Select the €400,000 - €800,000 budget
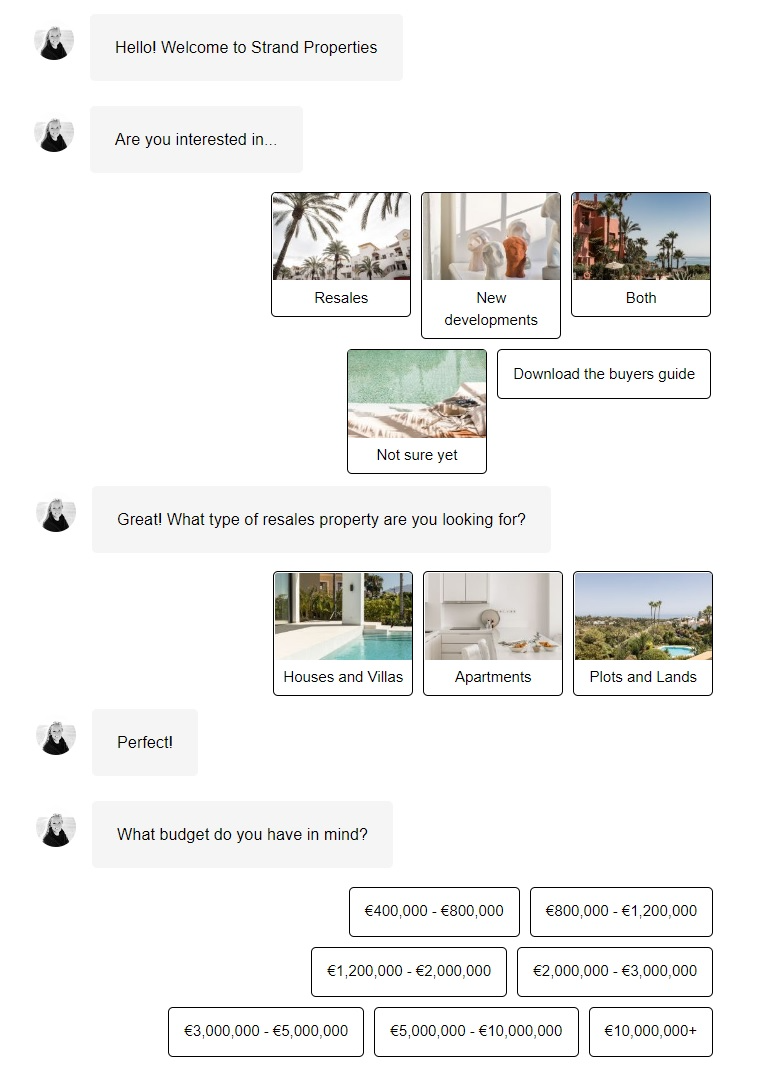This screenshot has height=1070, width=764. pyautogui.click(x=435, y=912)
